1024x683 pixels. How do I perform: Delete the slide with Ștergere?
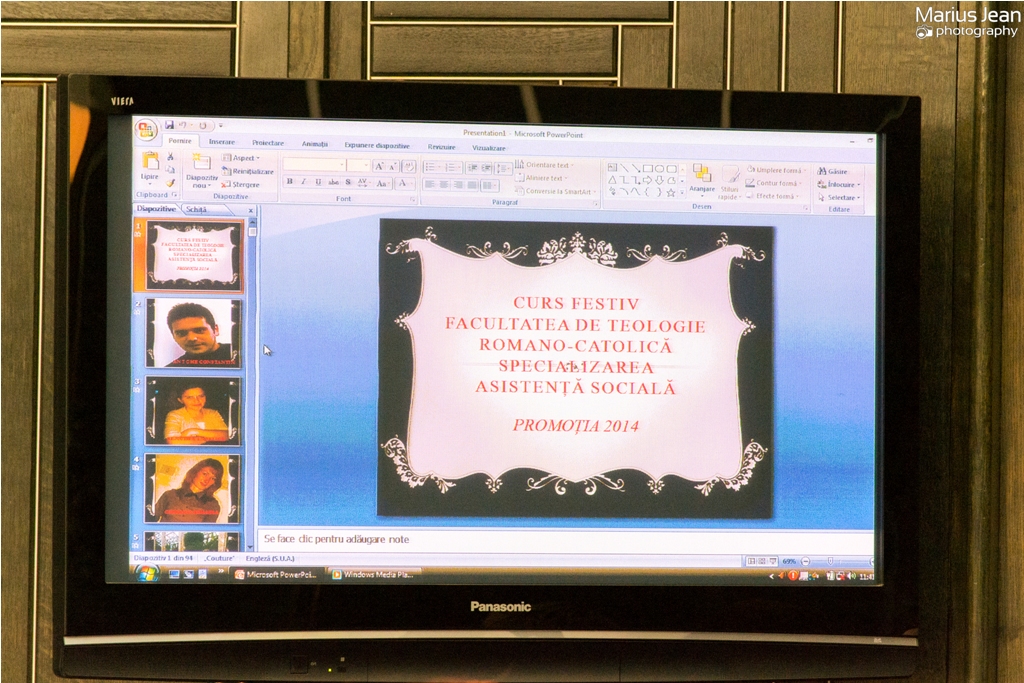(241, 185)
